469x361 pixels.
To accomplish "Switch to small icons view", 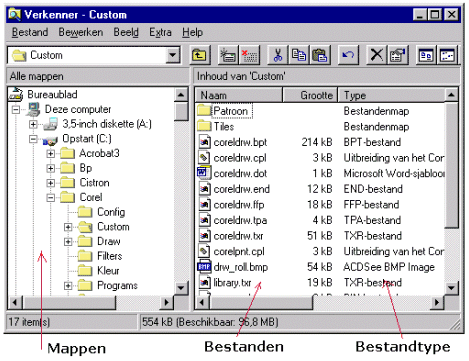I will pyautogui.click(x=447, y=55).
